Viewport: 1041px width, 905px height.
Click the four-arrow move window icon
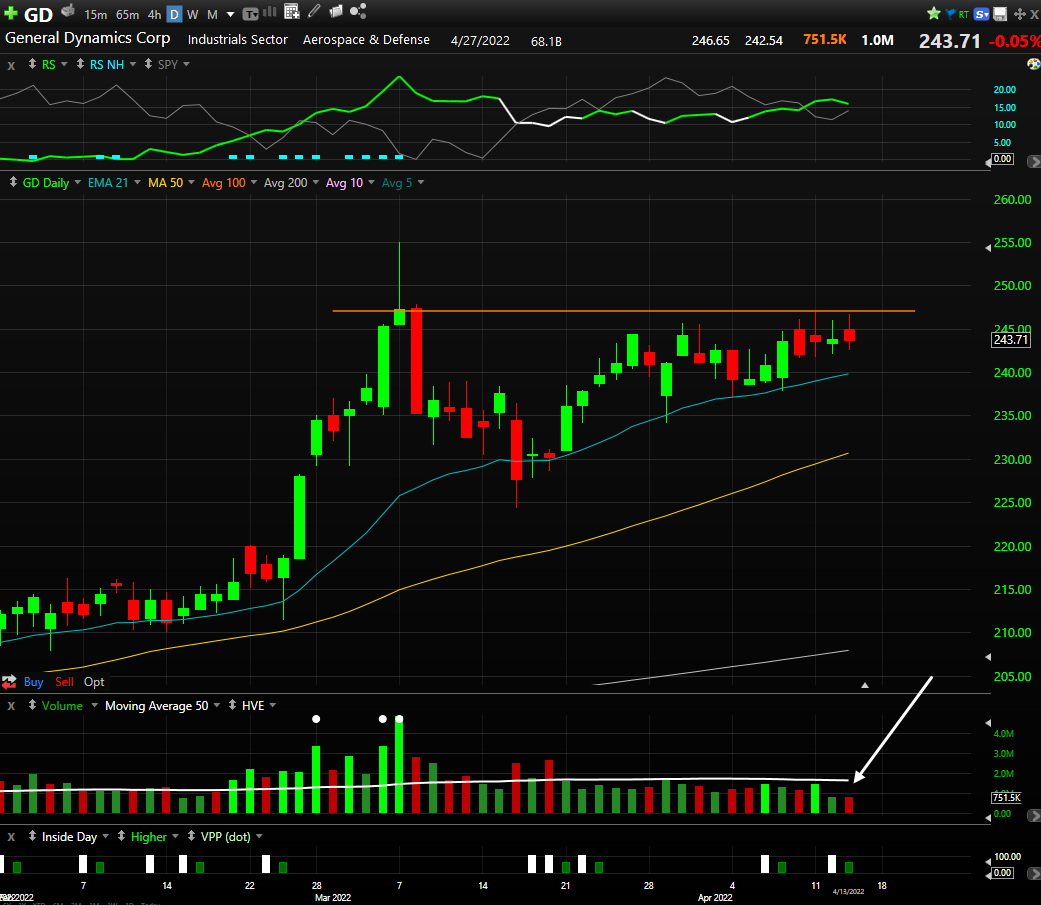click(x=1019, y=14)
